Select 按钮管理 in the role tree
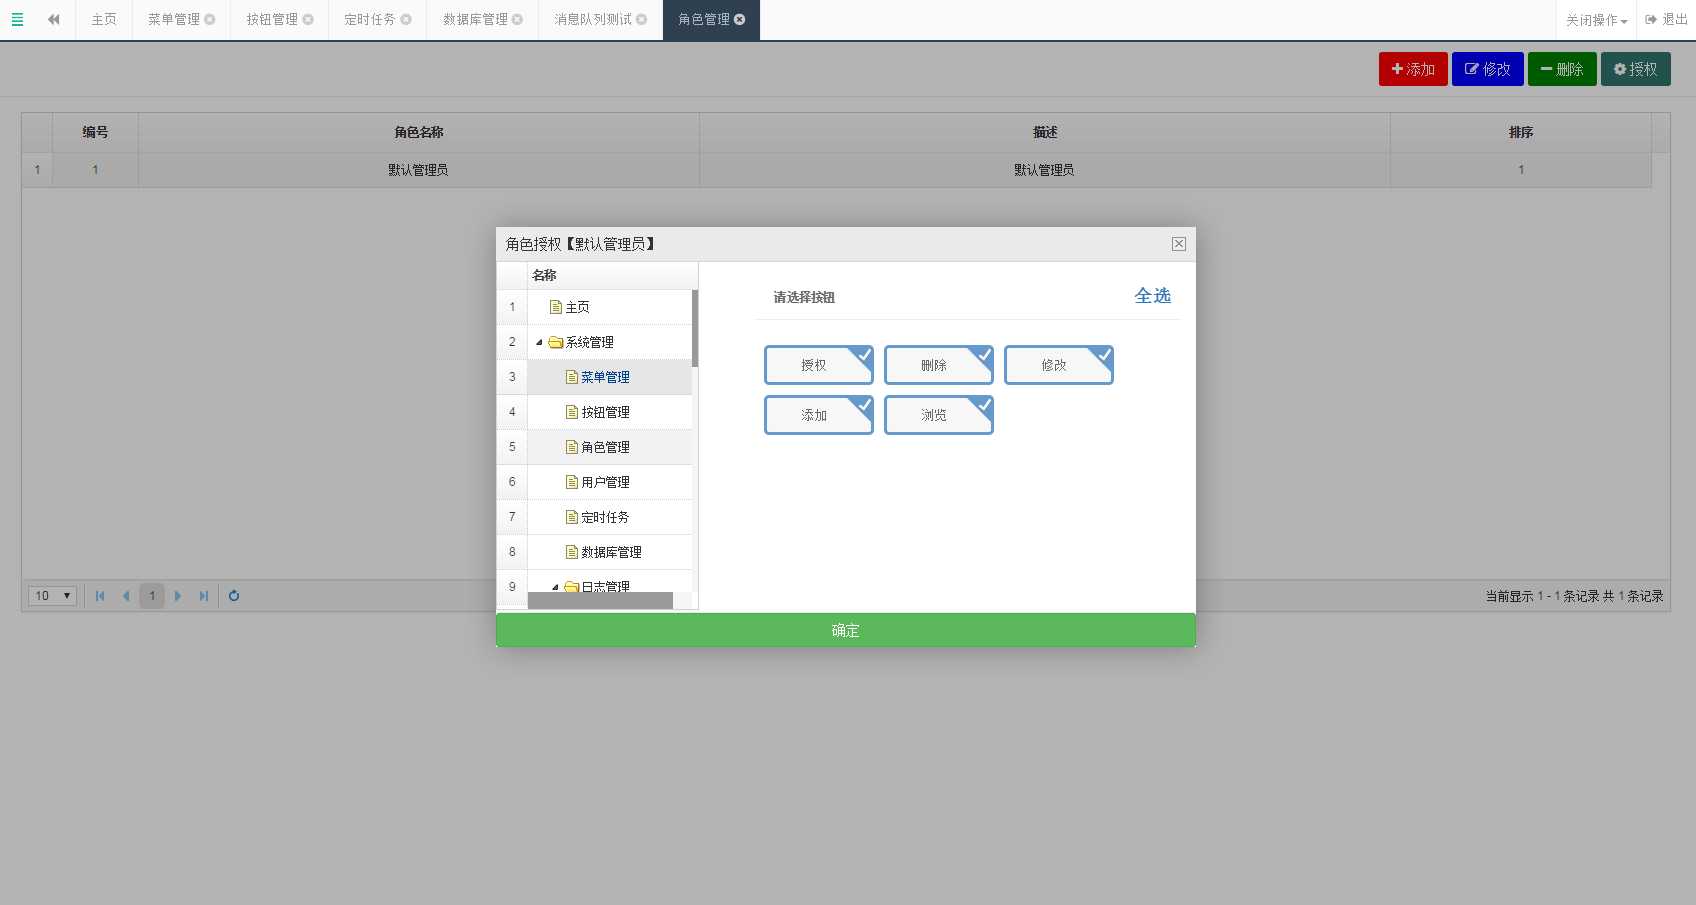 point(605,412)
